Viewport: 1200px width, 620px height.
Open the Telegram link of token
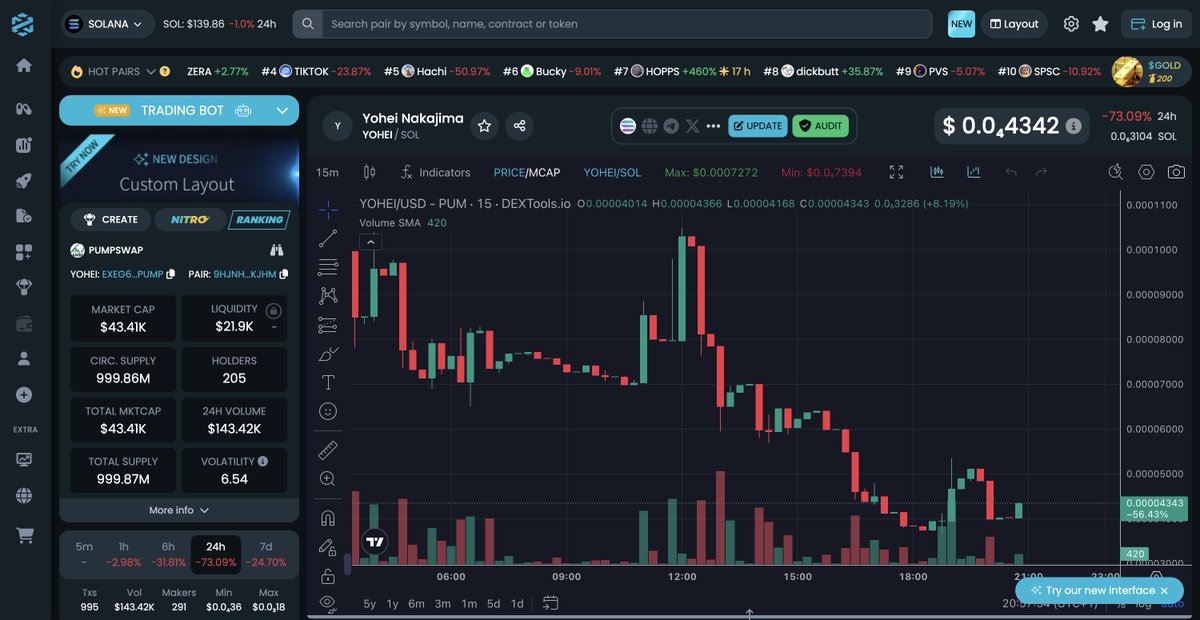(670, 126)
